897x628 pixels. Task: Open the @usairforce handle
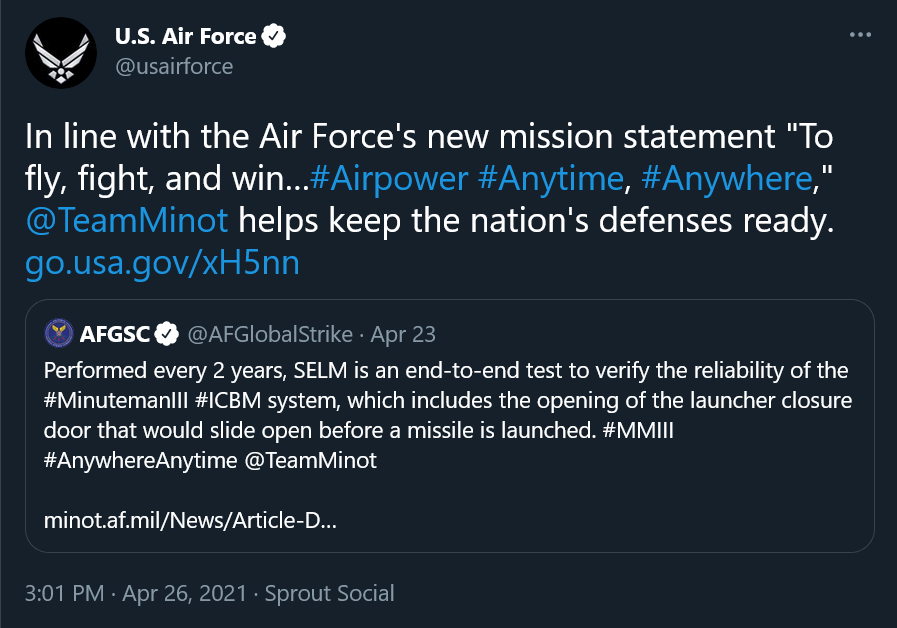click(174, 66)
